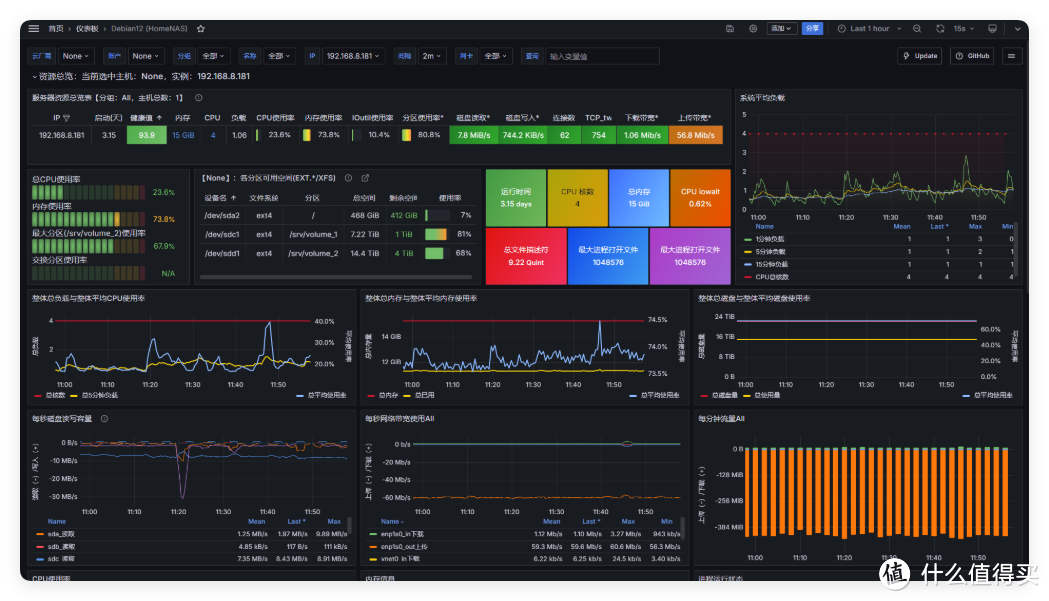This screenshot has height=601, width=1049.
Task: Sort the disk I/O legend by Mean header
Action: point(257,521)
